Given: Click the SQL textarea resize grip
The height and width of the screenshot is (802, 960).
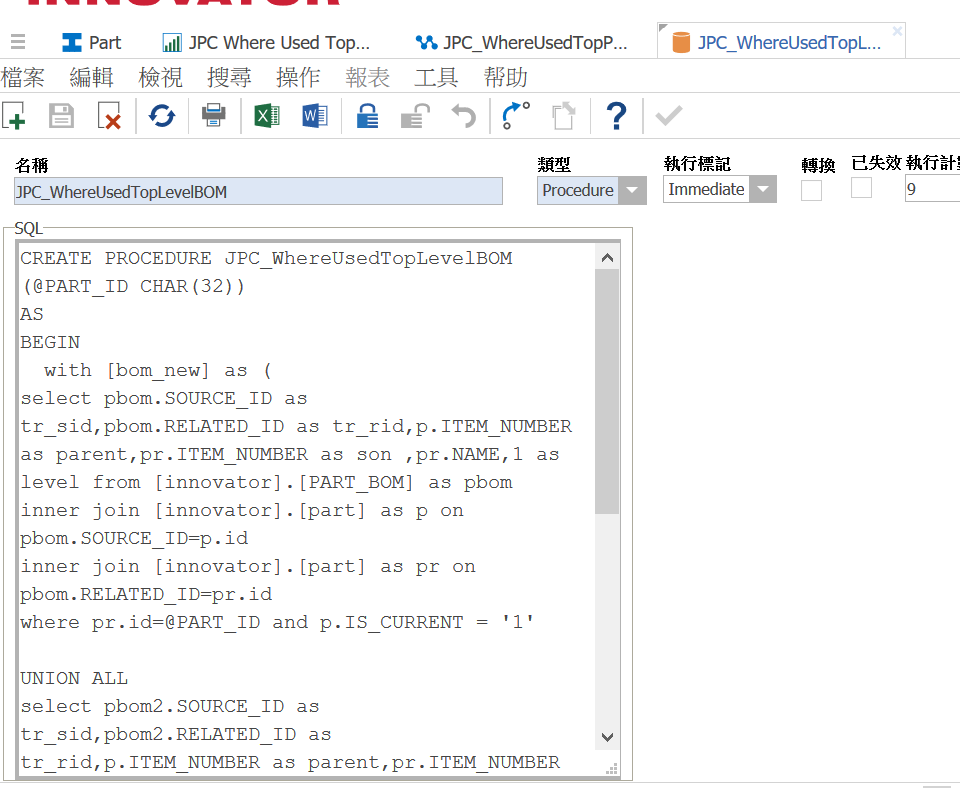Looking at the screenshot, I should (612, 769).
